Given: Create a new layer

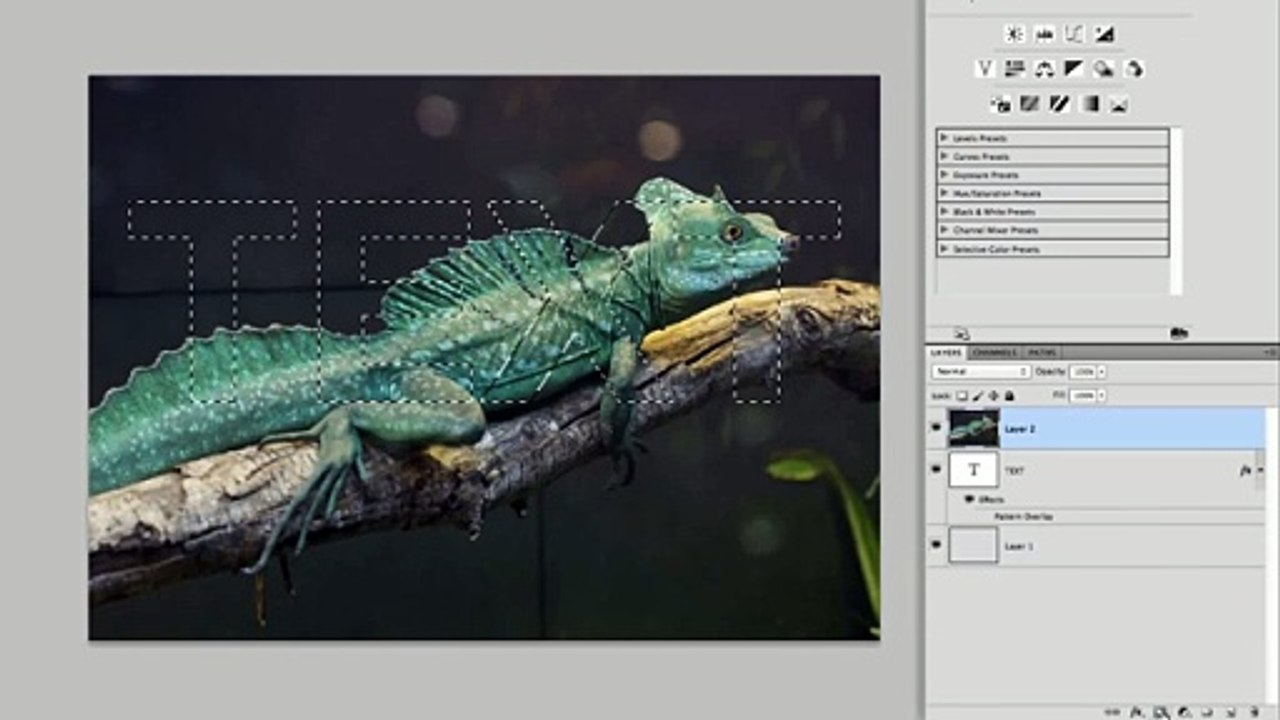Looking at the screenshot, I should pyautogui.click(x=1230, y=712).
